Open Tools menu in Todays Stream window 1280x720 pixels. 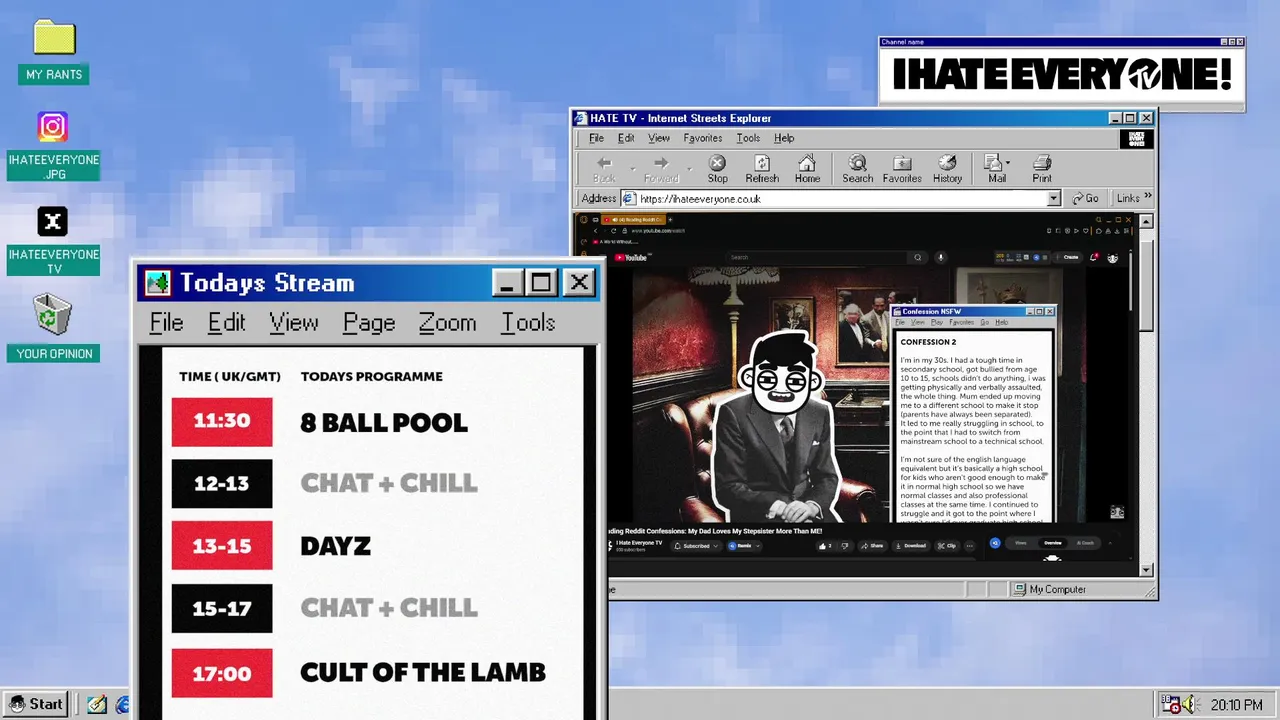coord(528,323)
